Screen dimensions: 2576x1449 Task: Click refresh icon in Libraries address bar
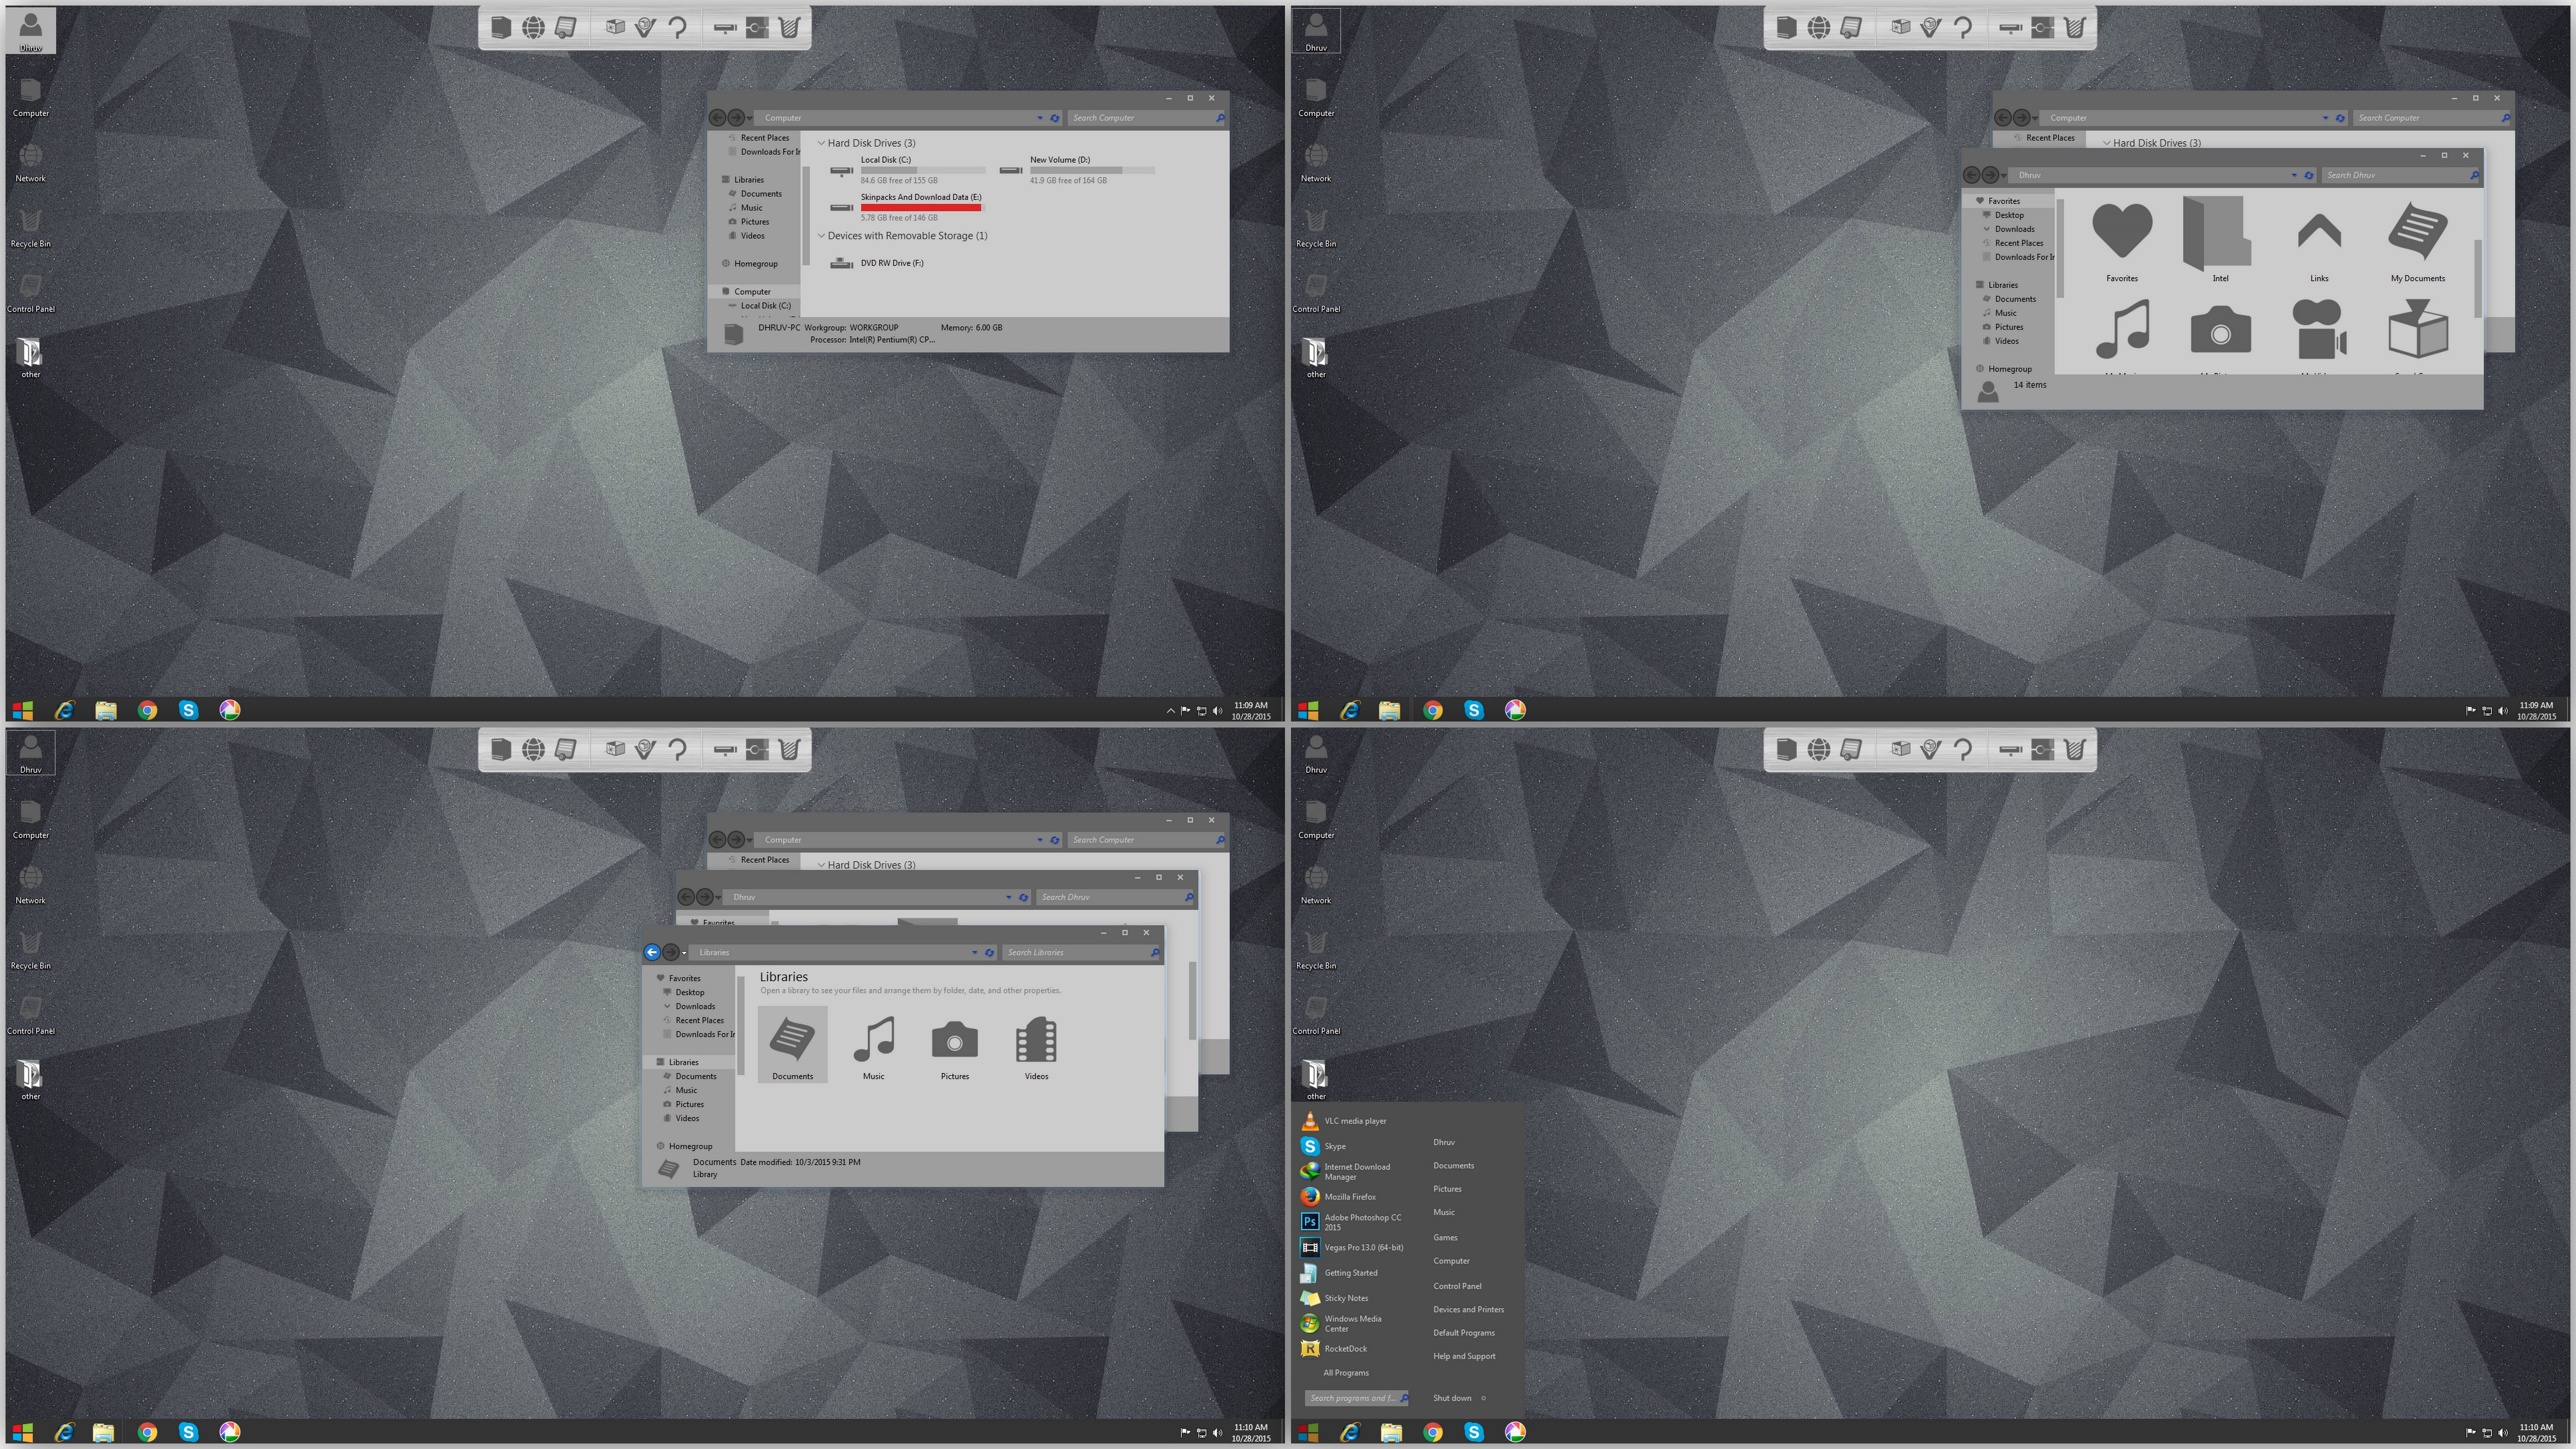coord(989,953)
